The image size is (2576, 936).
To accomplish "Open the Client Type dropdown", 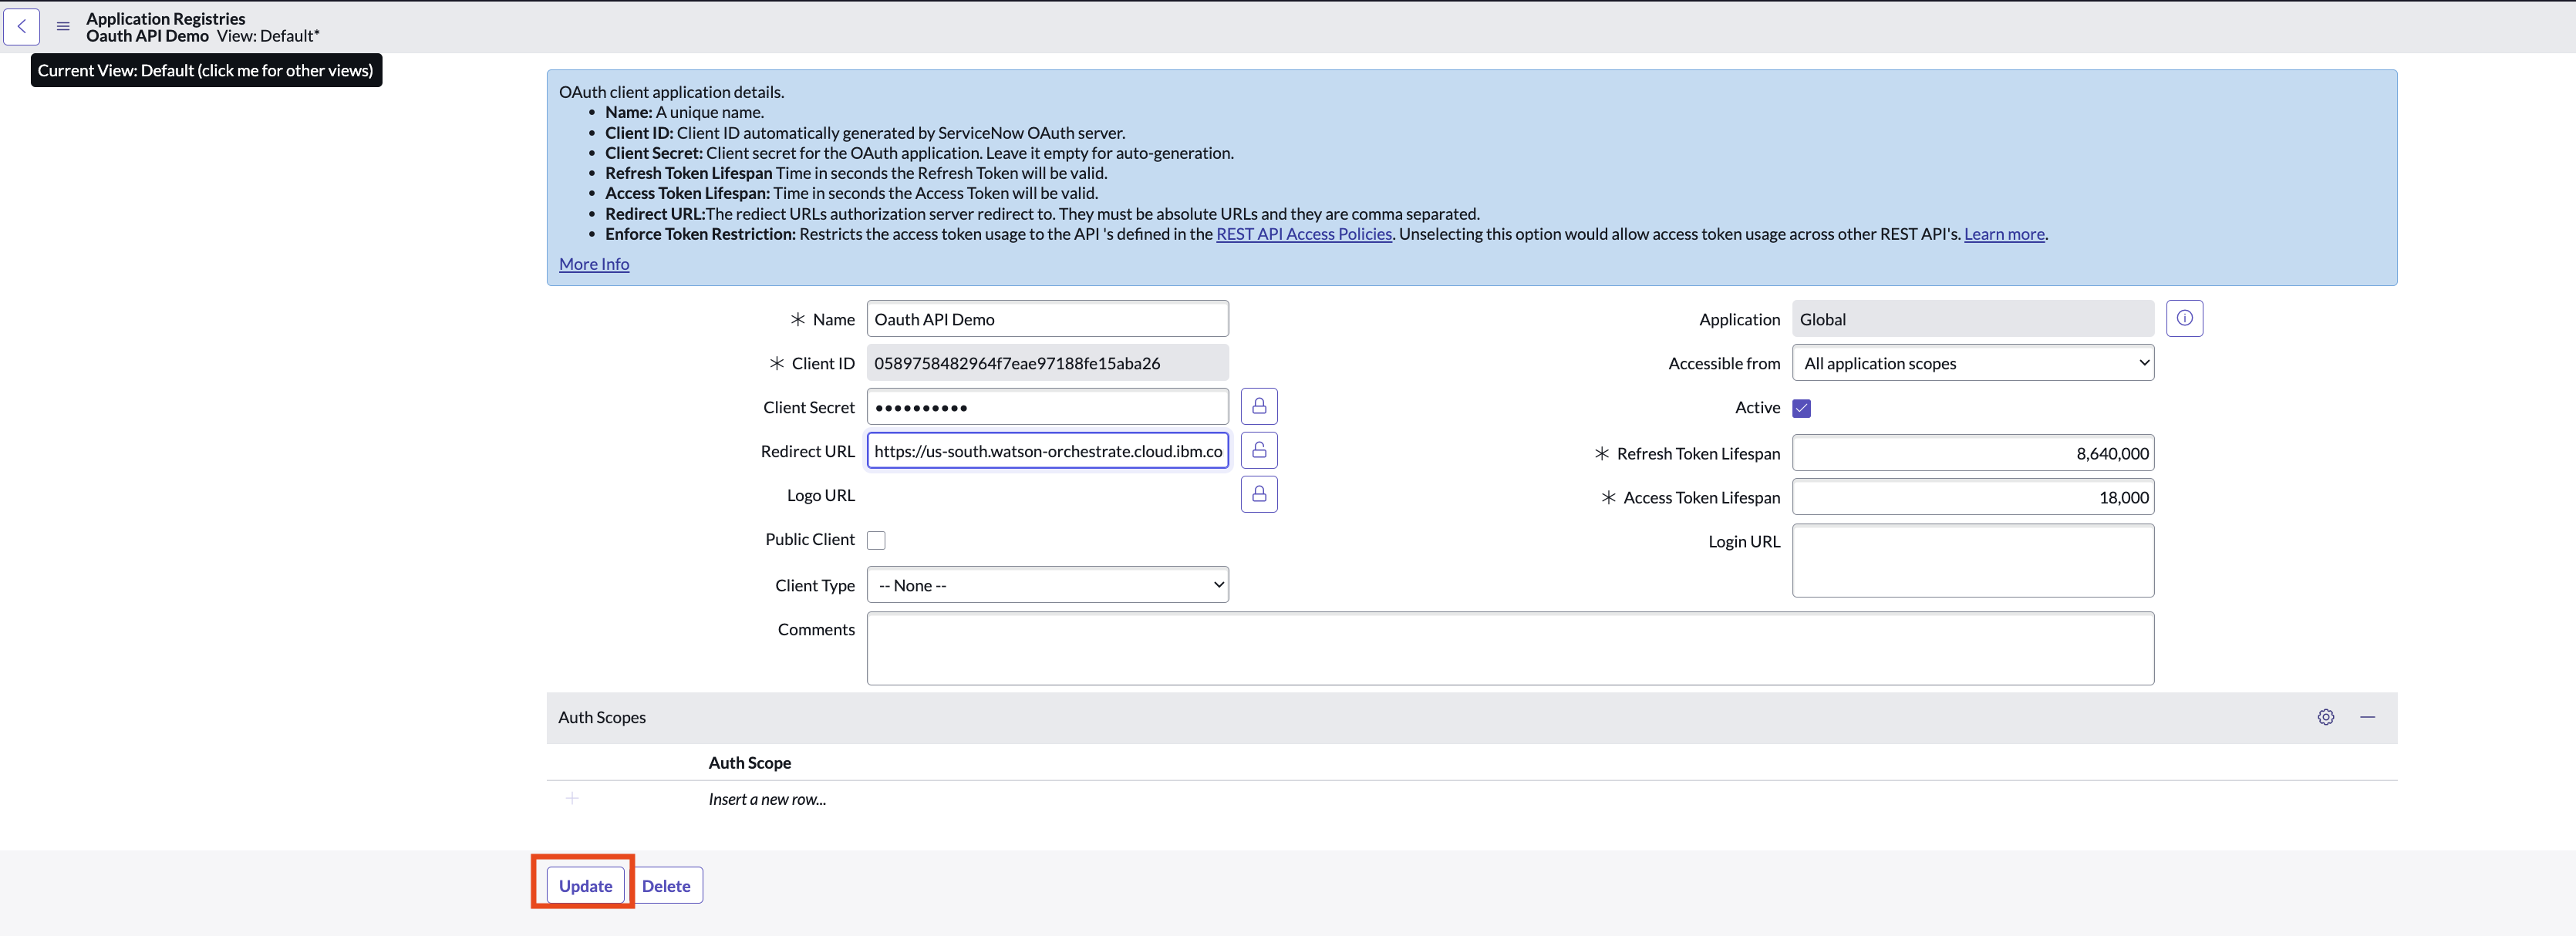I will tap(1047, 585).
